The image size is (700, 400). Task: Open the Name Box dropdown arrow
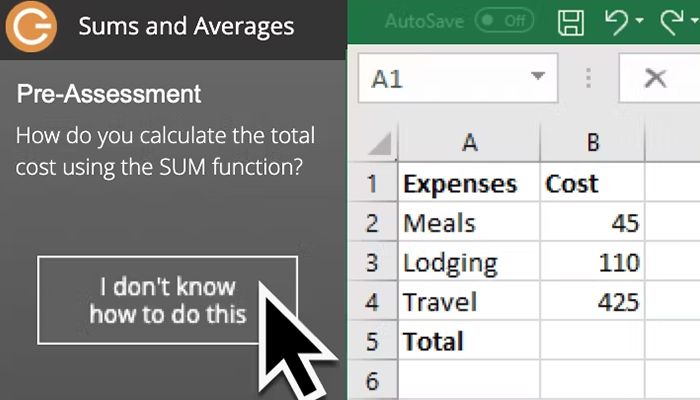[538, 76]
